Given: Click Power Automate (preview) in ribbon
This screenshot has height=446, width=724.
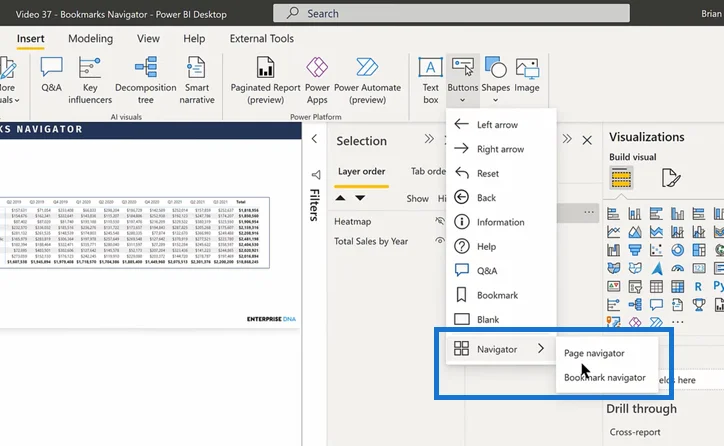Looking at the screenshot, I should (368, 80).
